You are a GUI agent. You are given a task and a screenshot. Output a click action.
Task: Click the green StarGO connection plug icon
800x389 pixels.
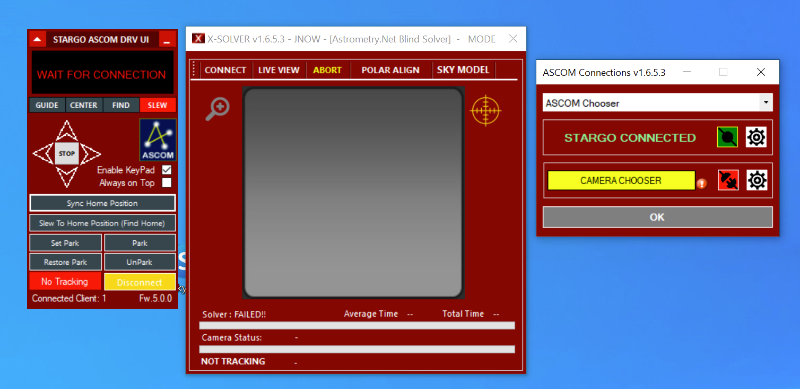pyautogui.click(x=727, y=137)
